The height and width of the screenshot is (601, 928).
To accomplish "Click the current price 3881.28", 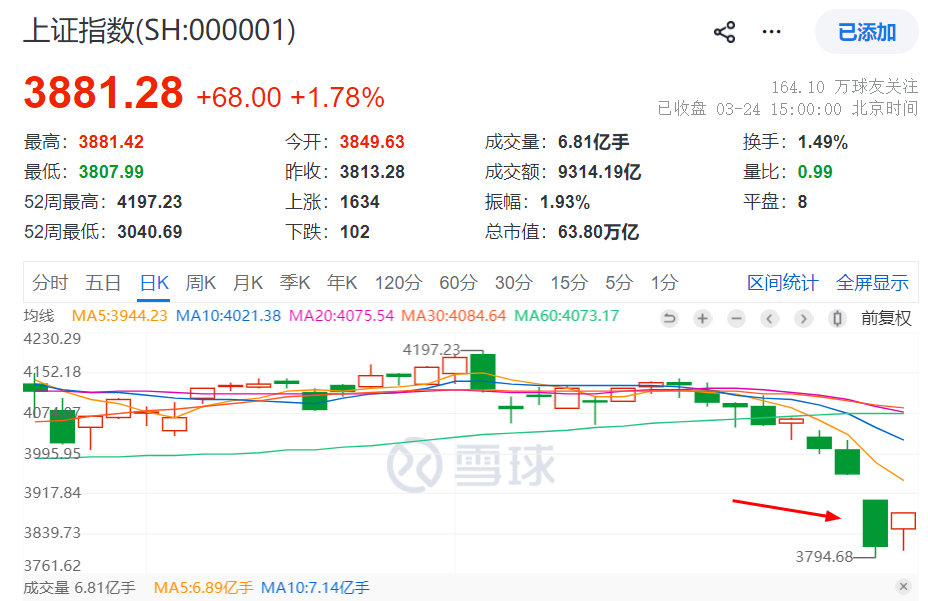I will pos(104,93).
